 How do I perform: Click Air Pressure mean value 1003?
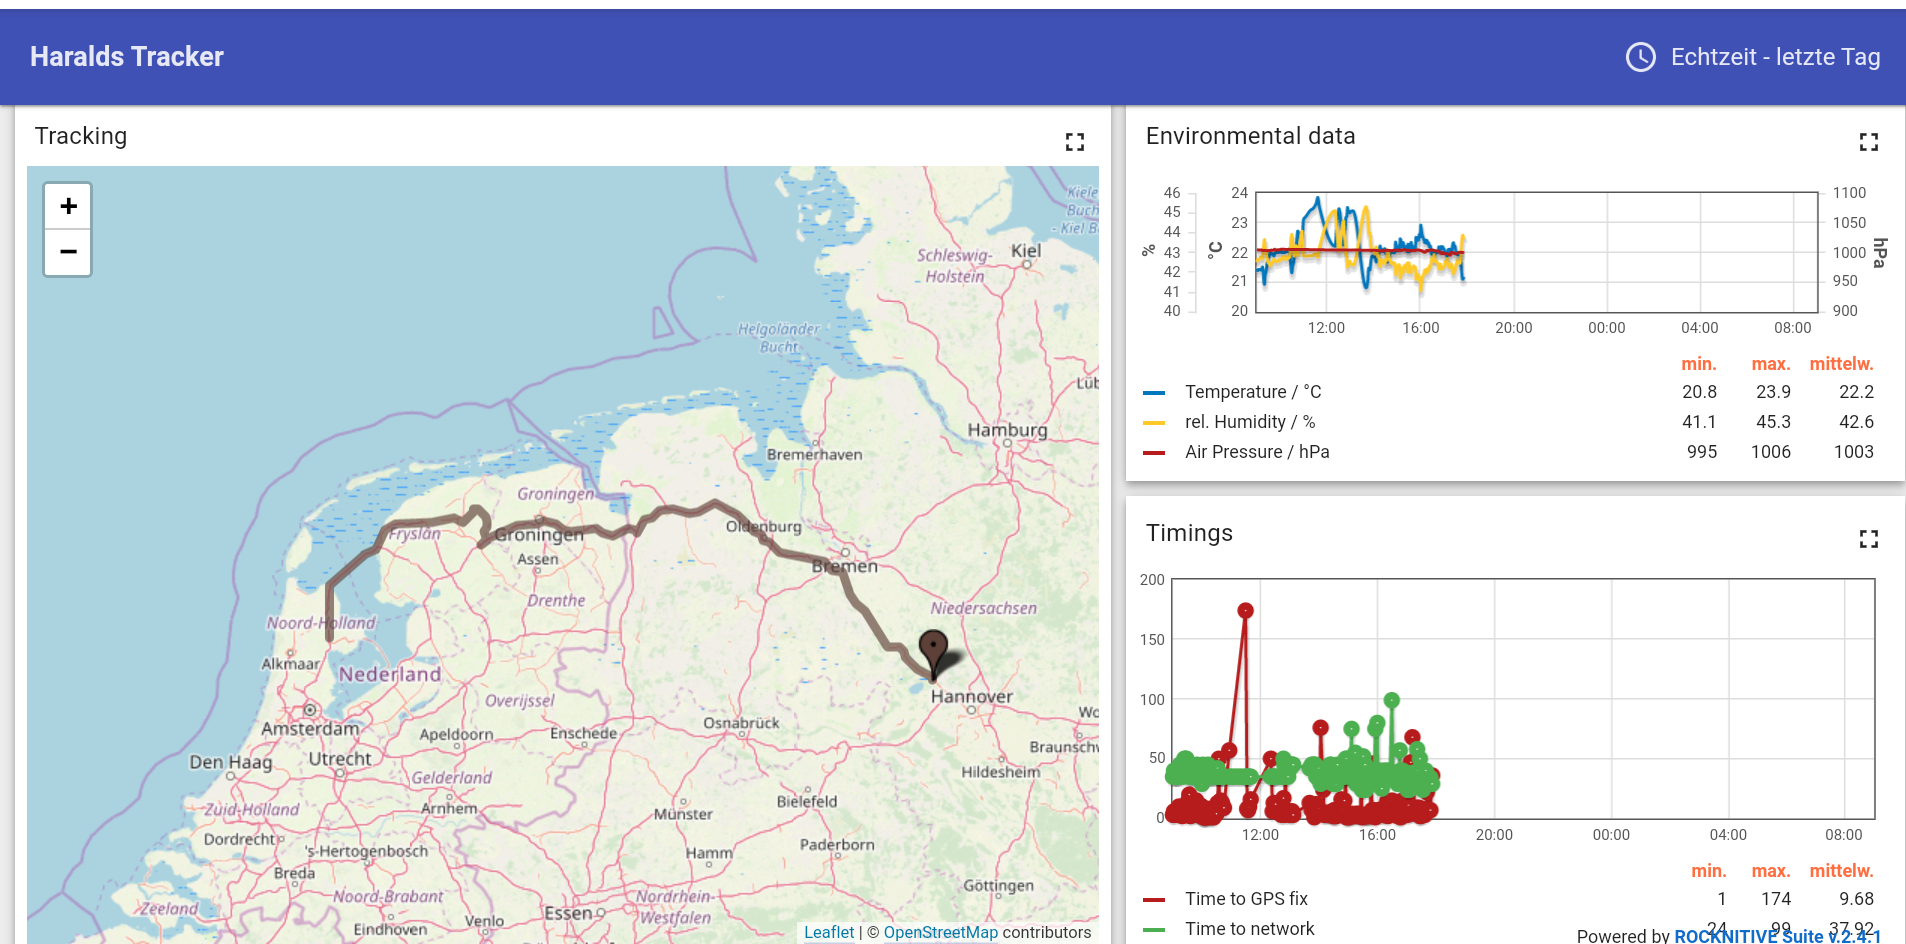1853,452
